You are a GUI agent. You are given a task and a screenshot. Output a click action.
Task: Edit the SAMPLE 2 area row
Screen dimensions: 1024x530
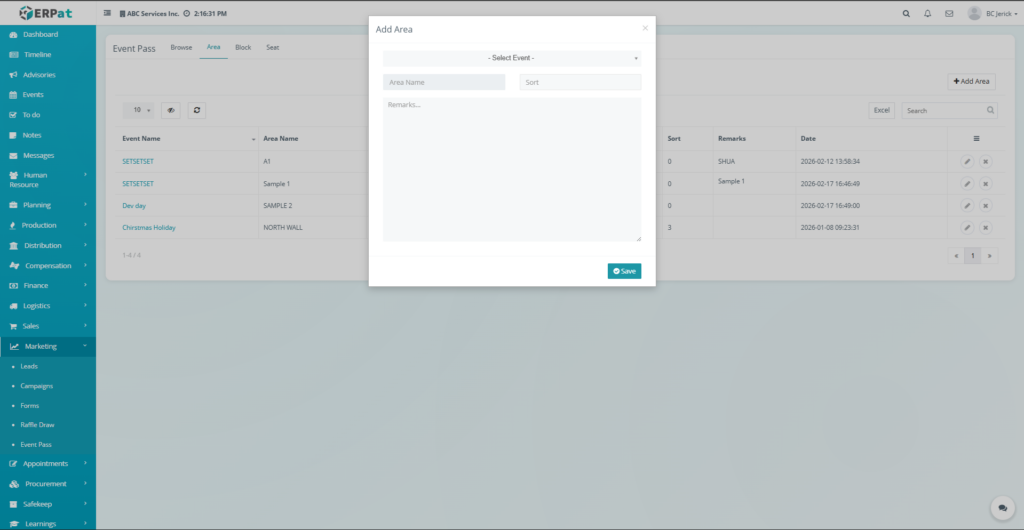(x=967, y=206)
